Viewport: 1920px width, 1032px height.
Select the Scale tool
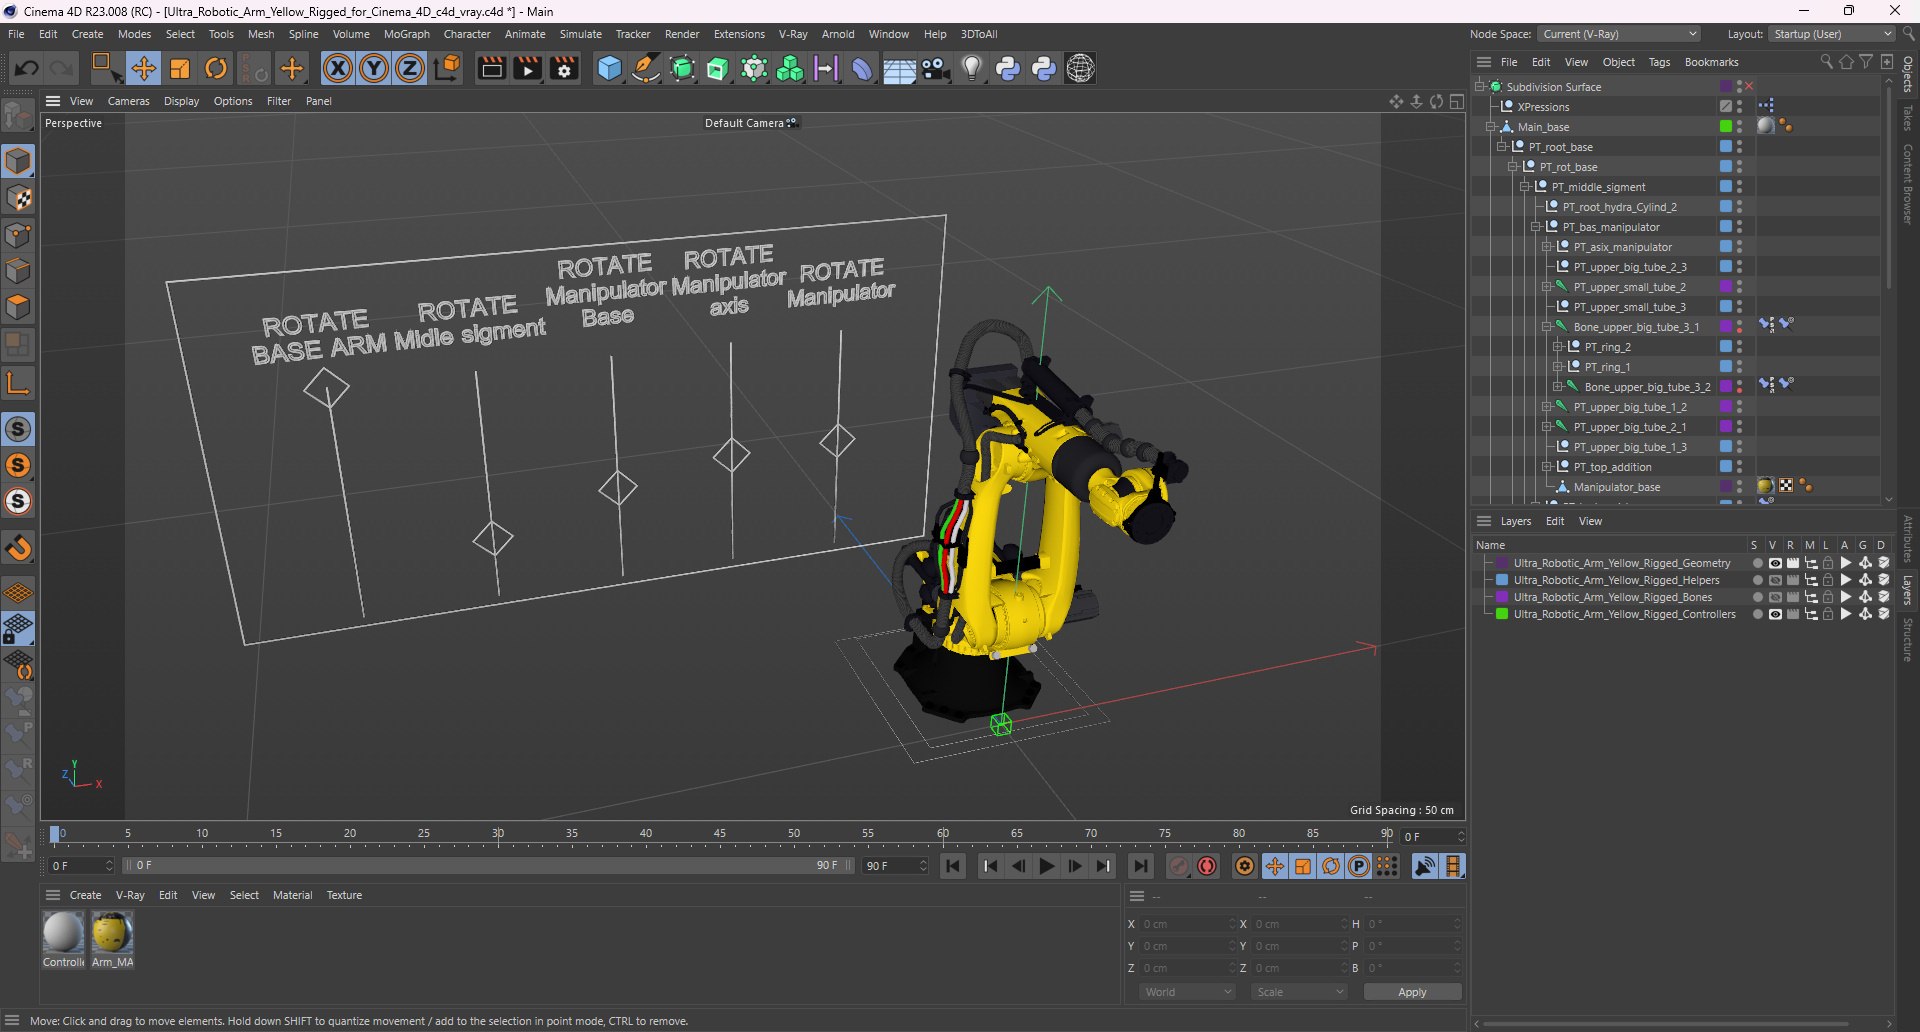click(180, 68)
